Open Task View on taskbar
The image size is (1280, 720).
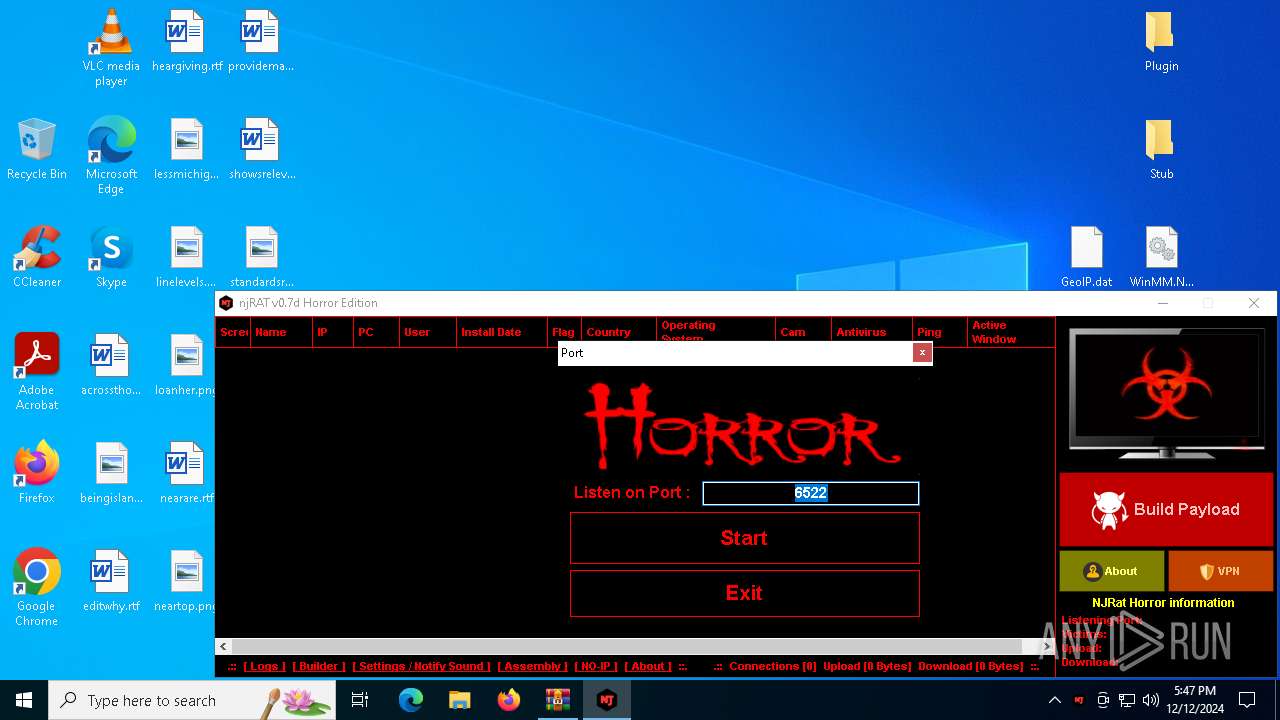point(361,700)
